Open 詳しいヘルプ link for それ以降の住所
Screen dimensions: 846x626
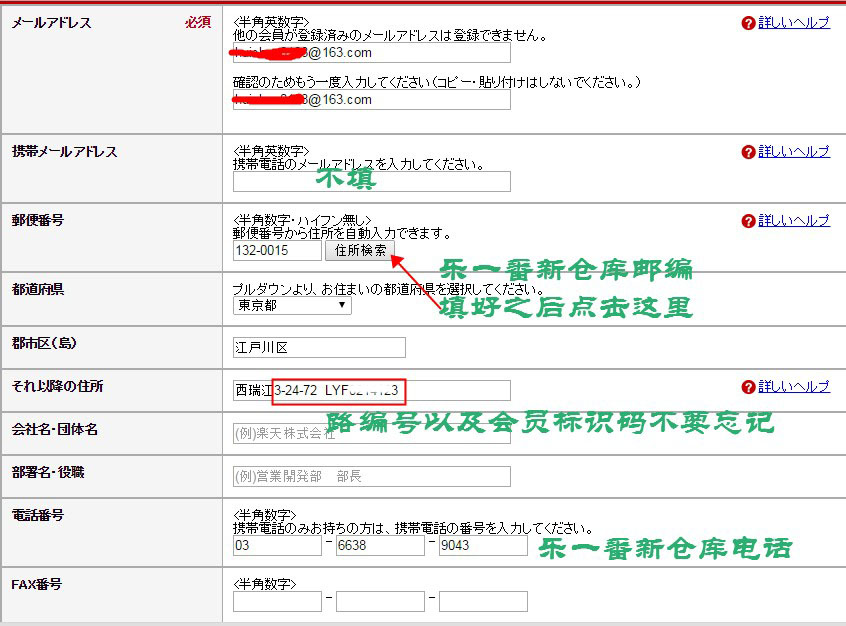tap(794, 387)
